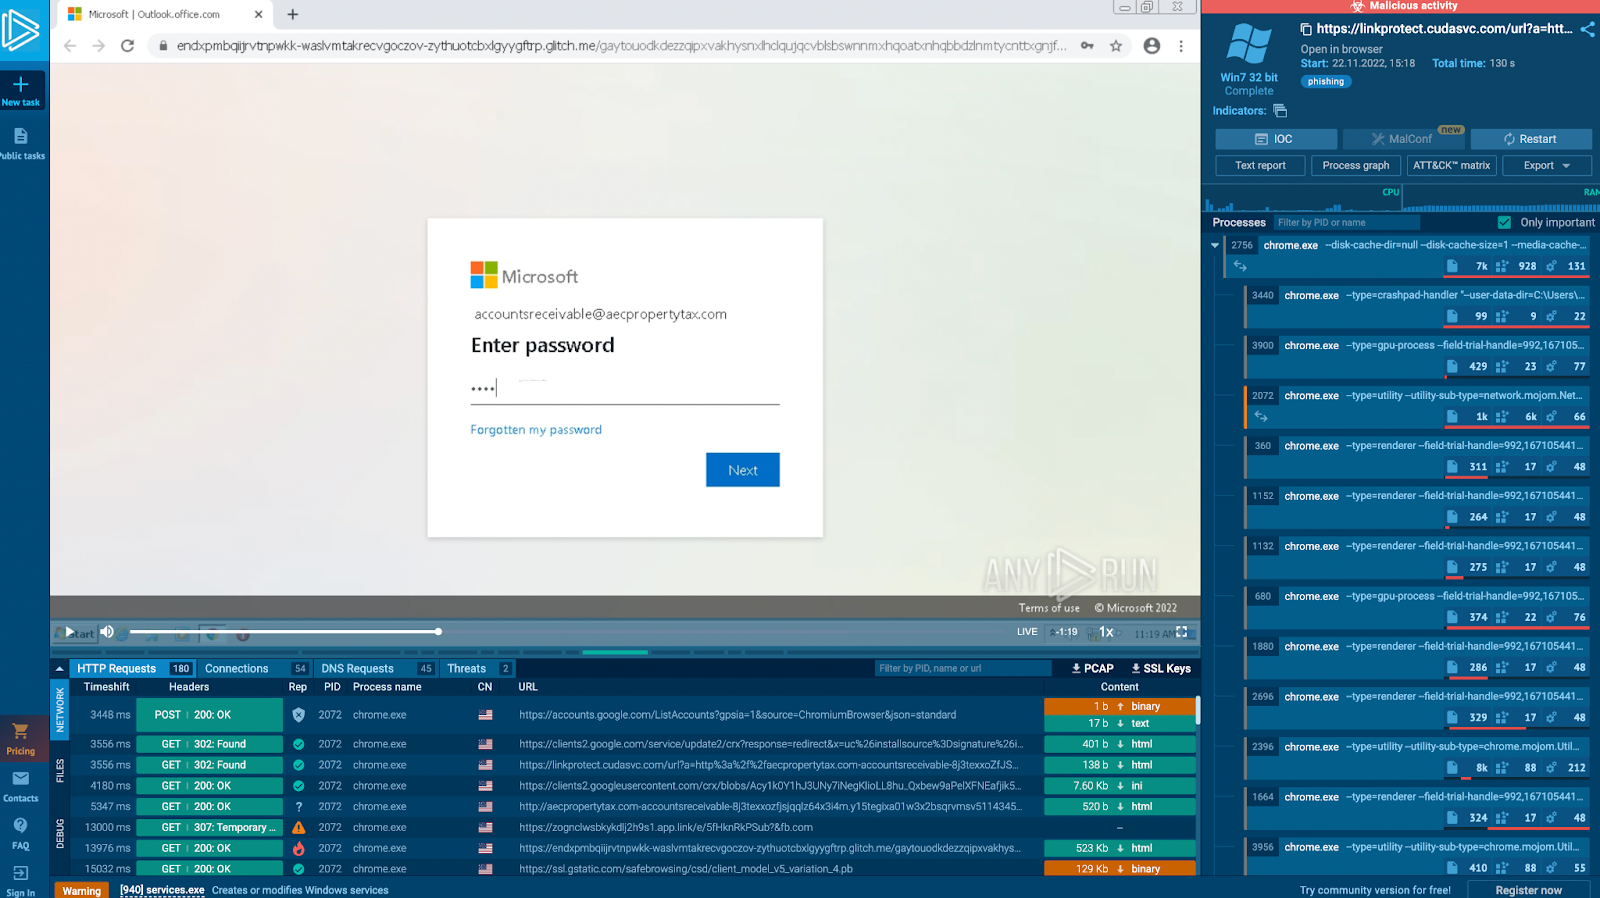Play the recorded session video
The image size is (1600, 898).
point(70,632)
